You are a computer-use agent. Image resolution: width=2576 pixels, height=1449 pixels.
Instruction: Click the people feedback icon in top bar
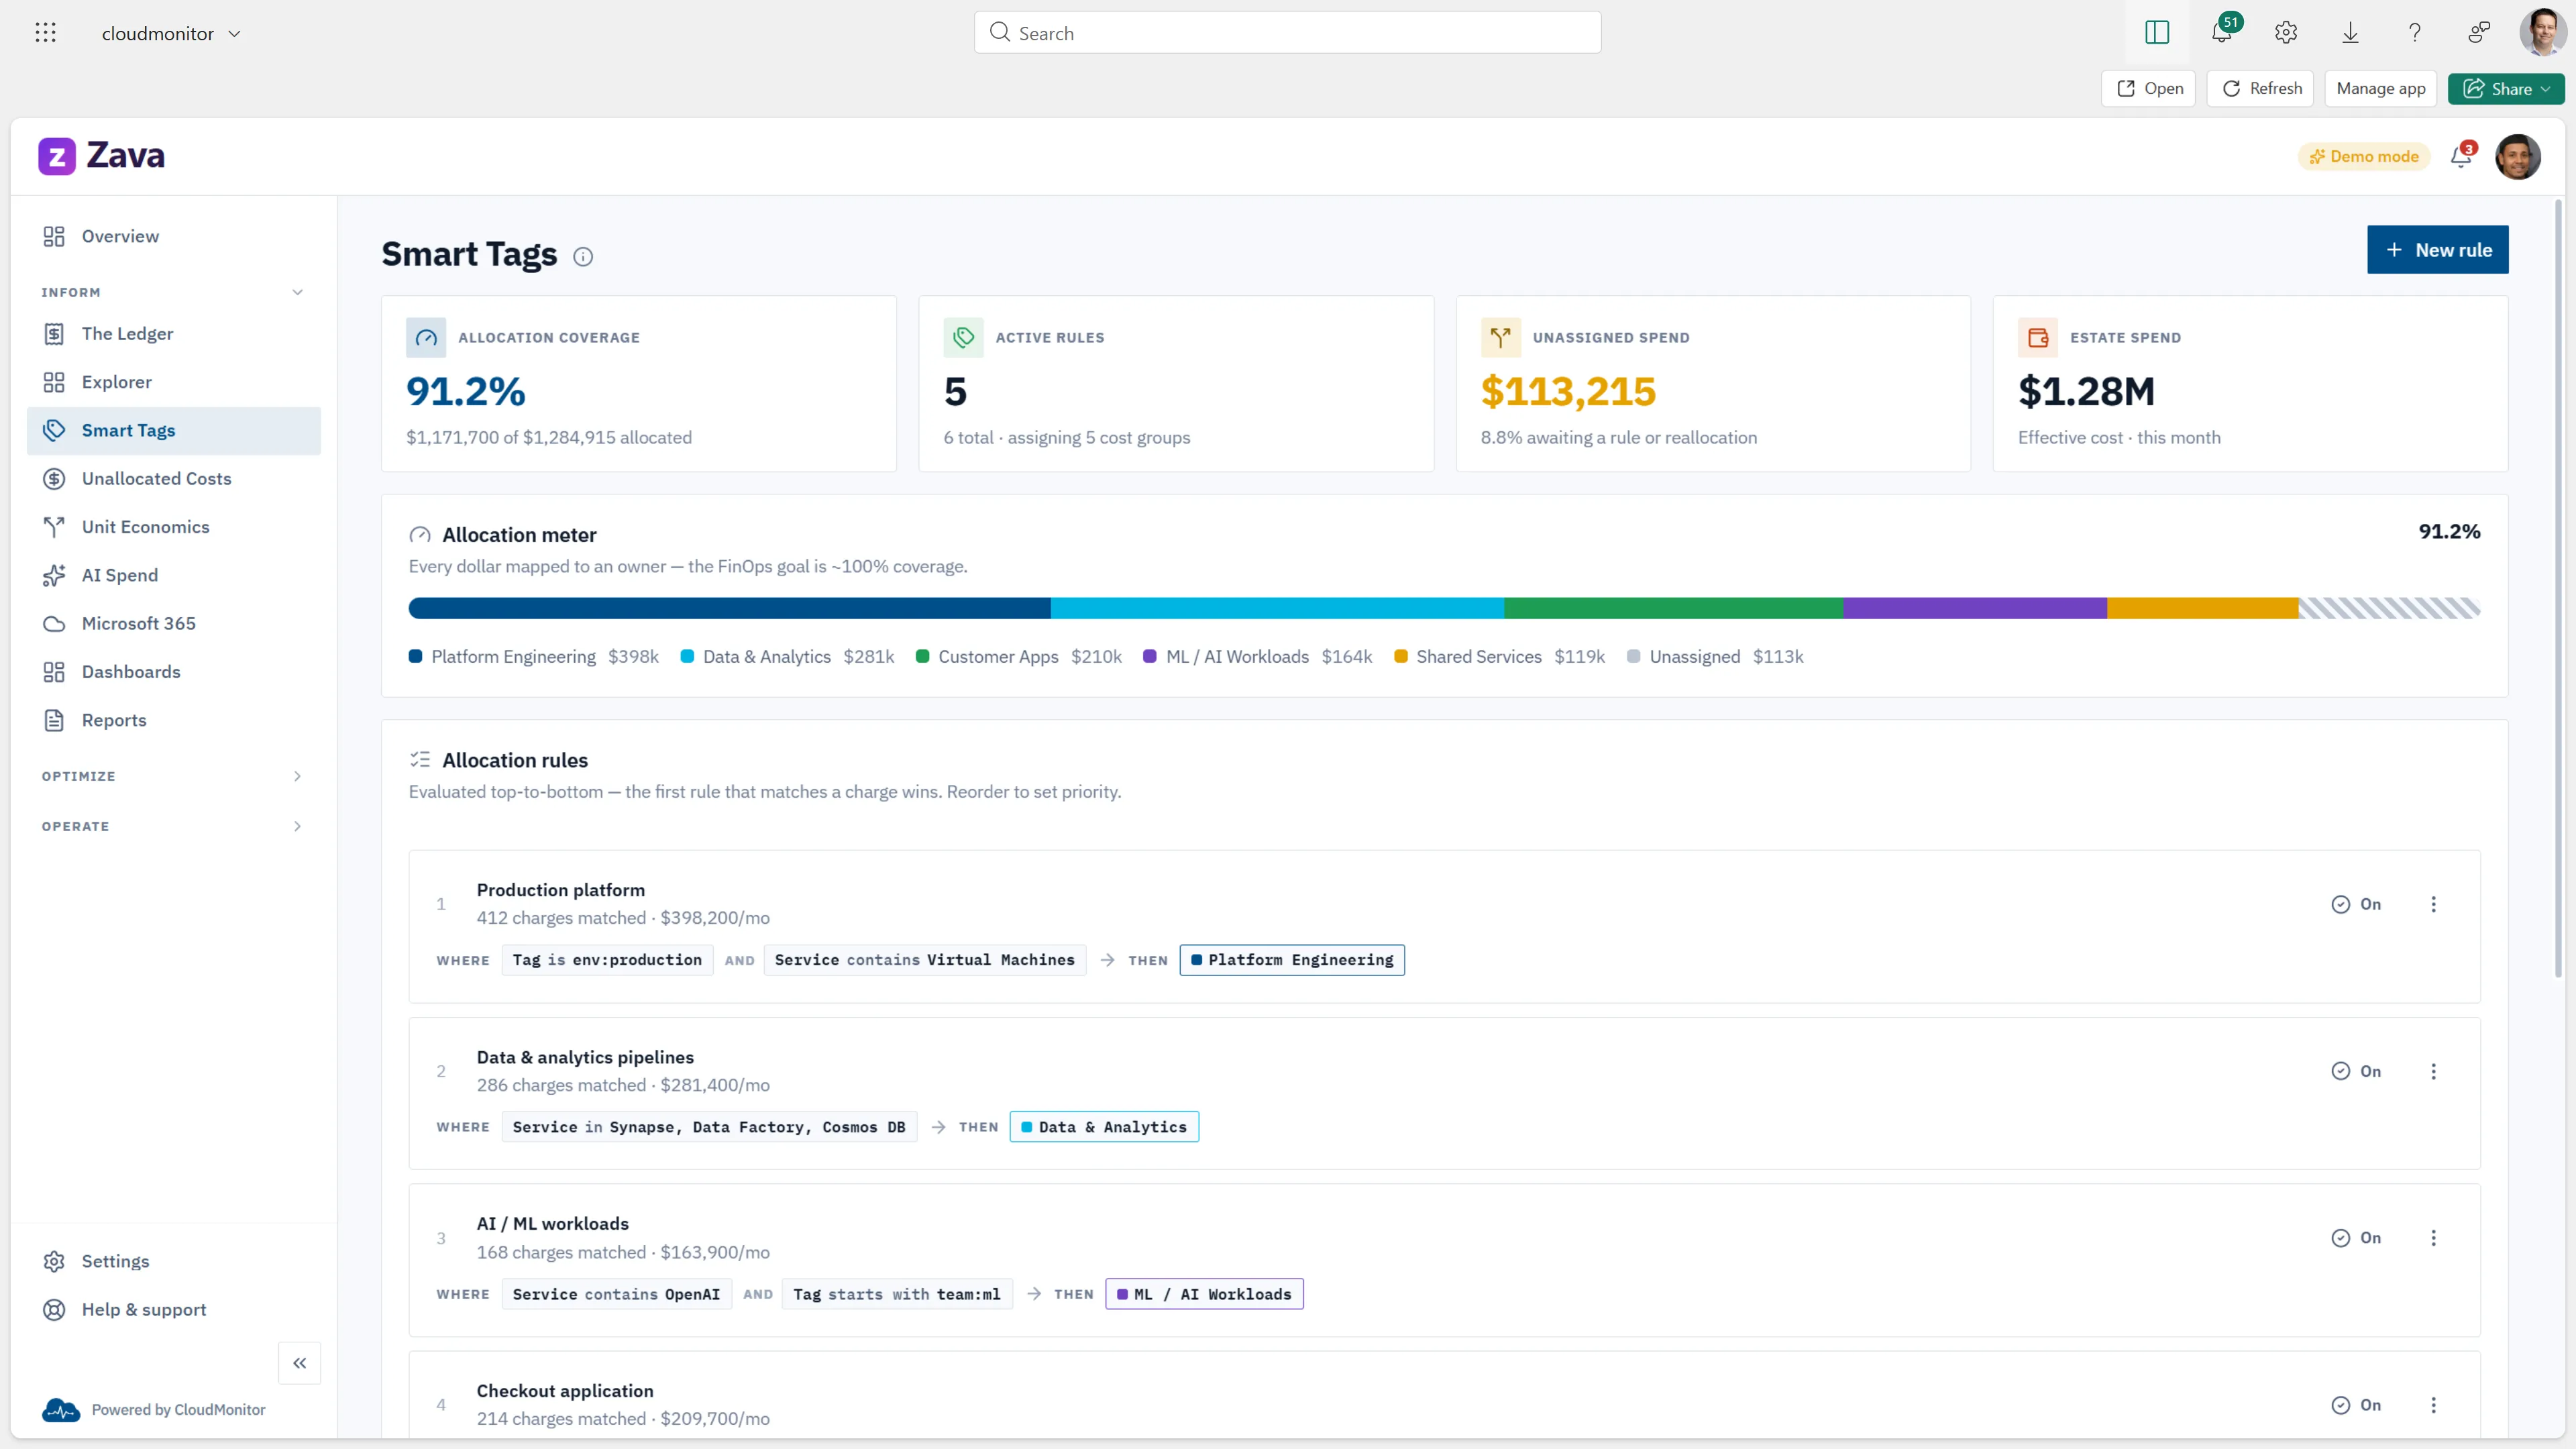click(x=2479, y=33)
